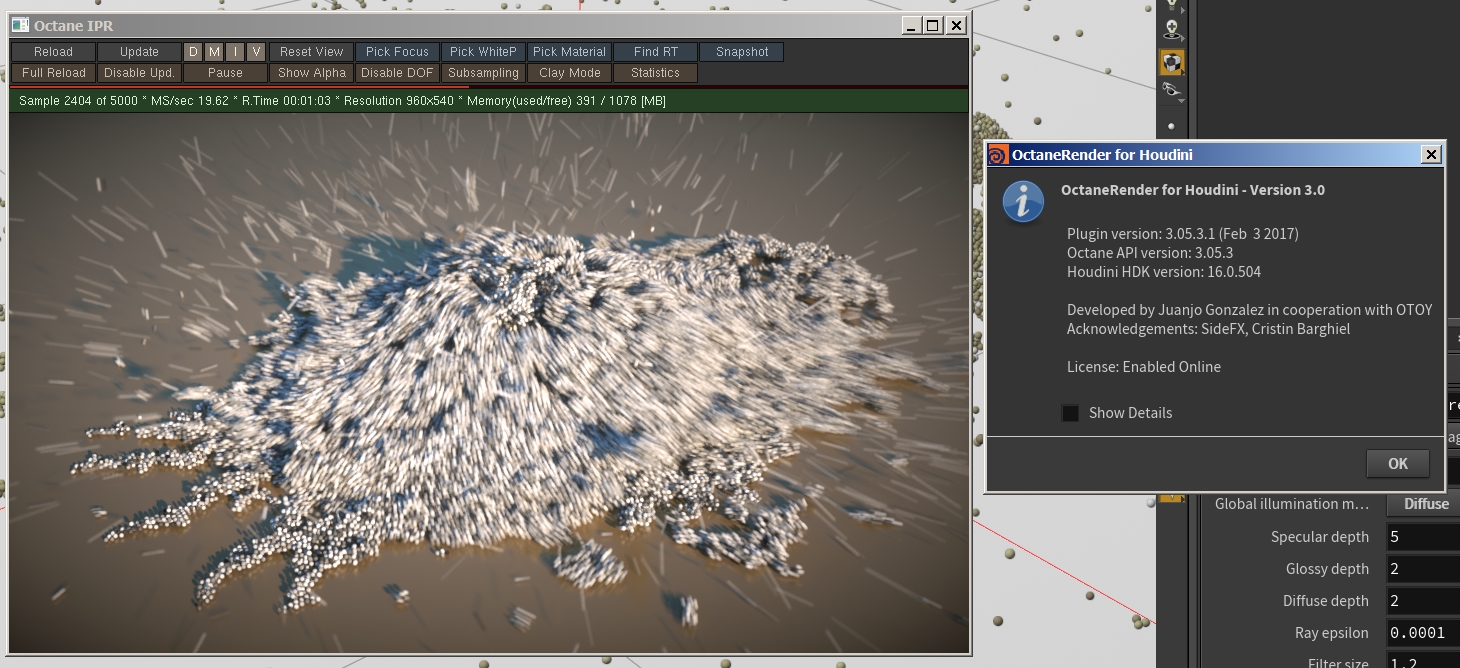Image resolution: width=1460 pixels, height=668 pixels.
Task: Click Disable Upd. button
Action: pos(139,73)
